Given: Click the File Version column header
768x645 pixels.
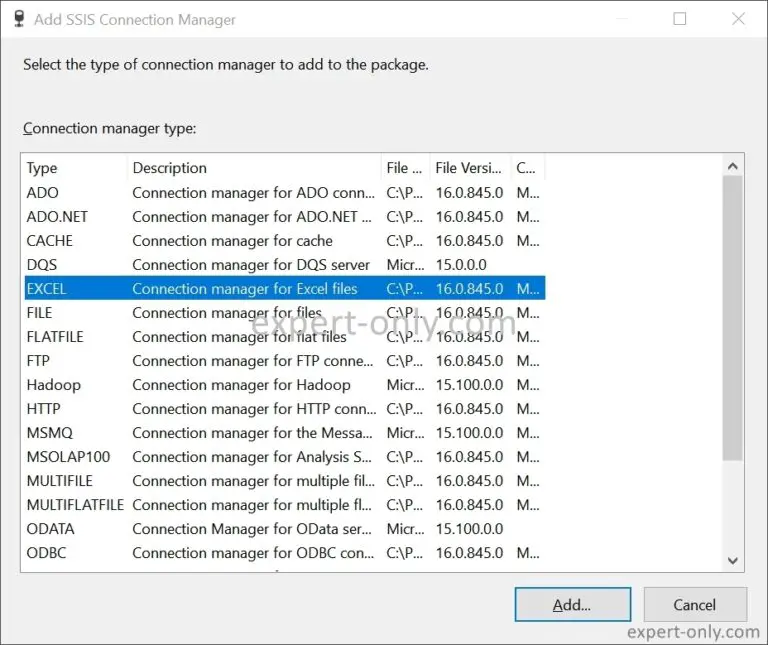Looking at the screenshot, I should [470, 168].
